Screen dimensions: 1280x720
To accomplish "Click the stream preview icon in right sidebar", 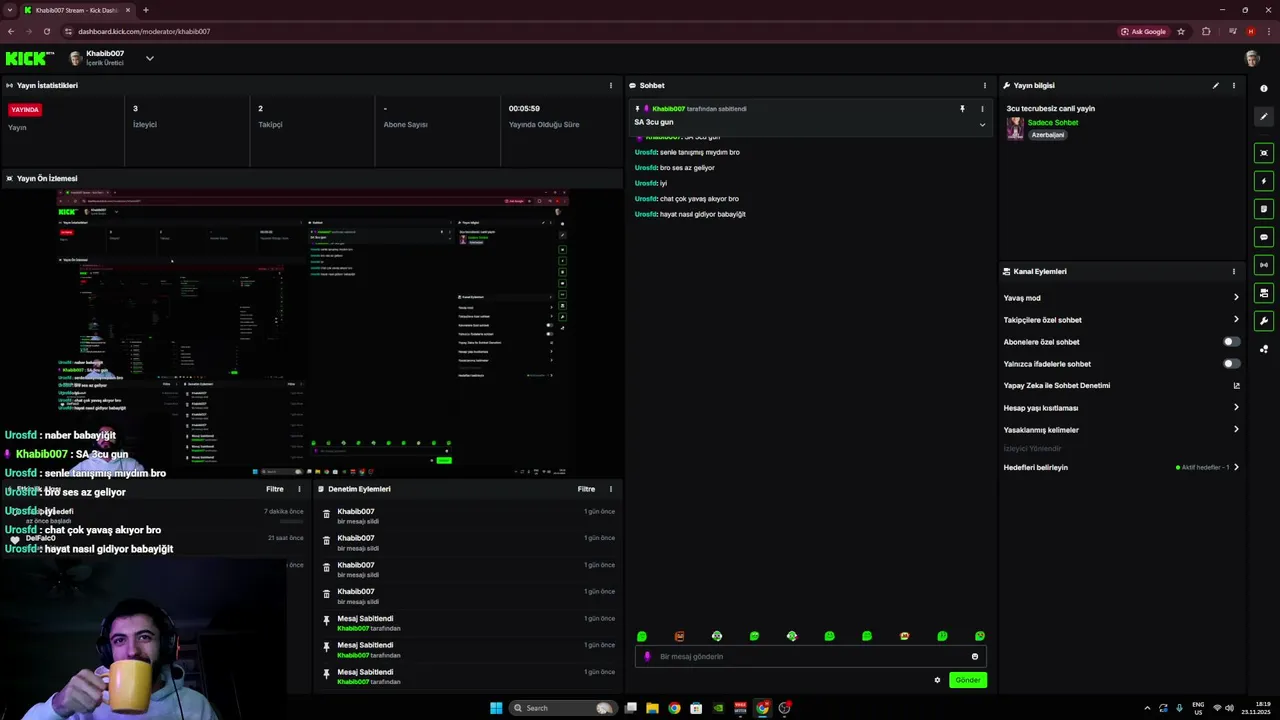I will point(1264,153).
